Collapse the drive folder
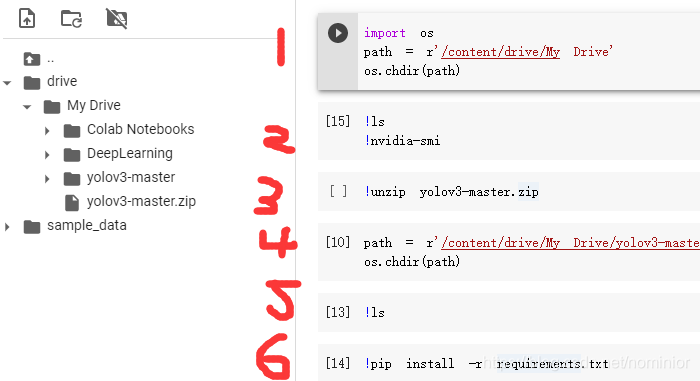The height and width of the screenshot is (381, 700). (7, 83)
